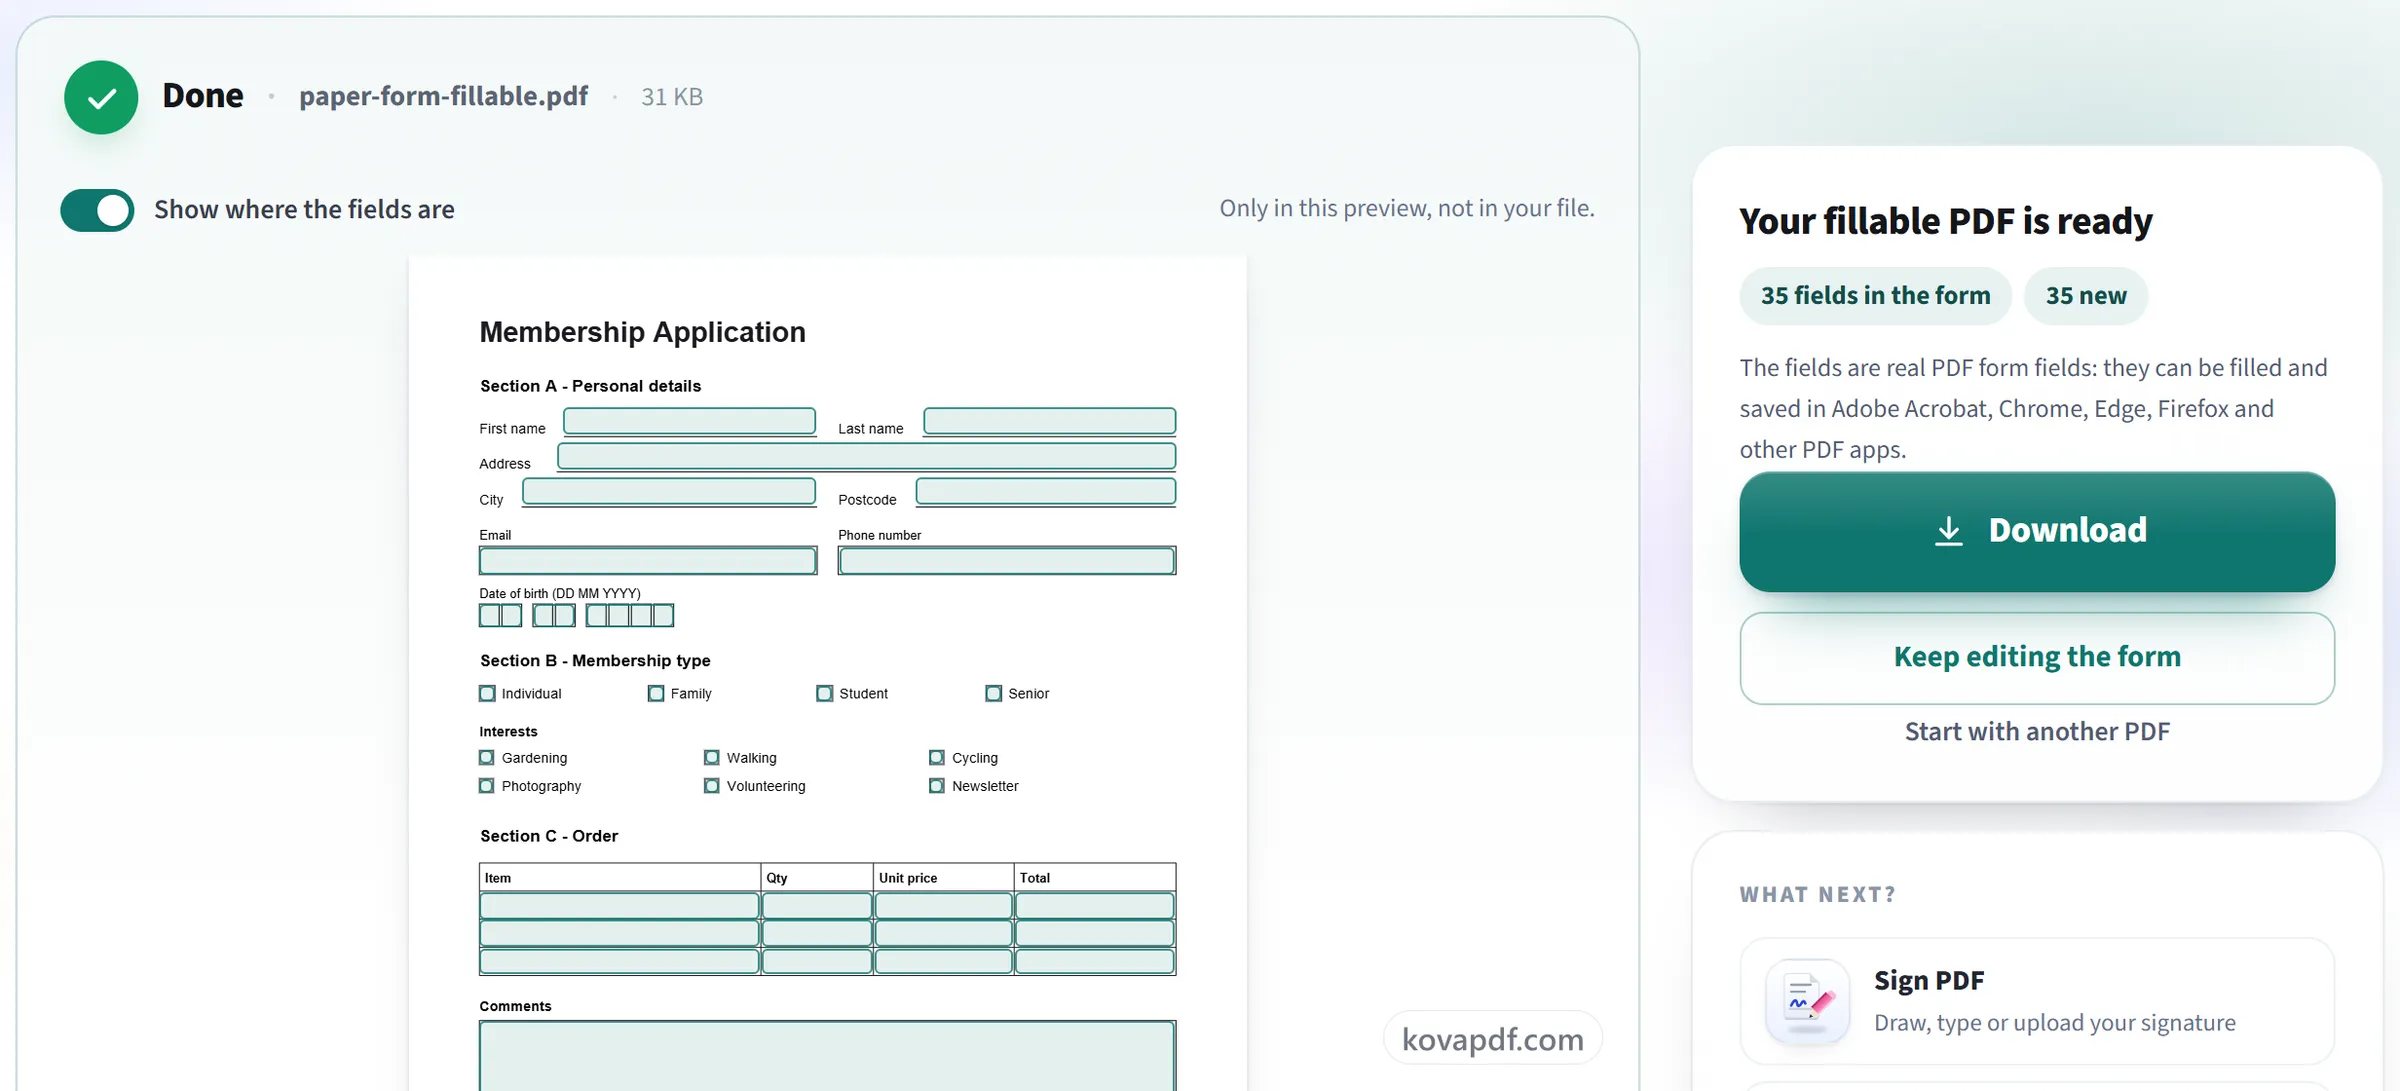The height and width of the screenshot is (1091, 2400).
Task: Click the Address field
Action: coord(866,456)
